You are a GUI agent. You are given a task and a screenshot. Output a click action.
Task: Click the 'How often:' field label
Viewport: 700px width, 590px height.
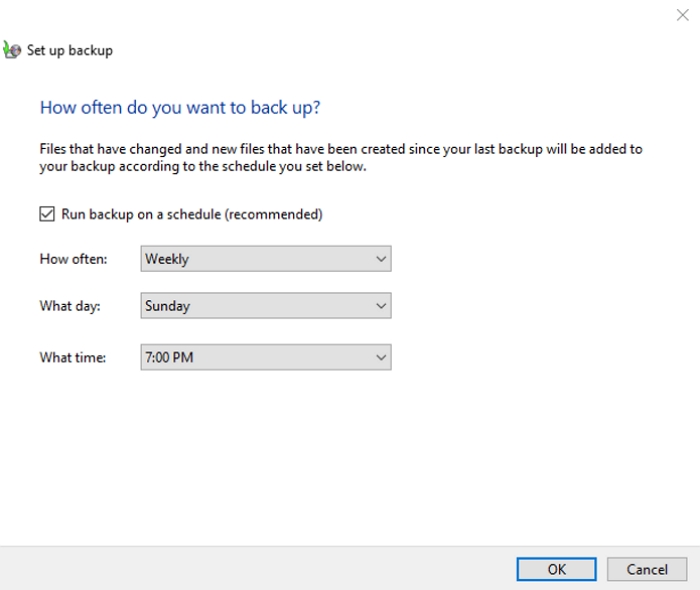click(x=73, y=259)
